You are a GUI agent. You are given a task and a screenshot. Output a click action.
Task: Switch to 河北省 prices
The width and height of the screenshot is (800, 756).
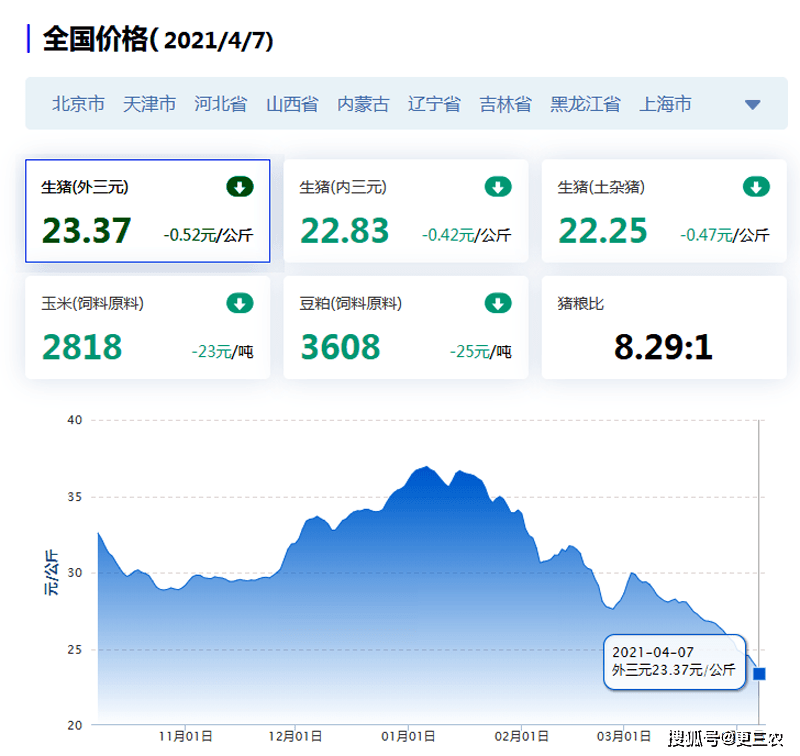pos(220,104)
